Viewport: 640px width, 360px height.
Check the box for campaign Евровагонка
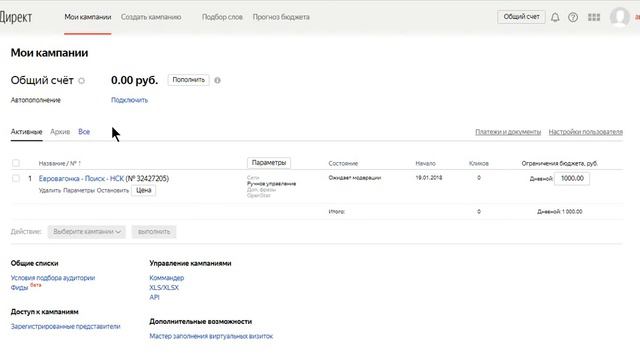click(16, 178)
